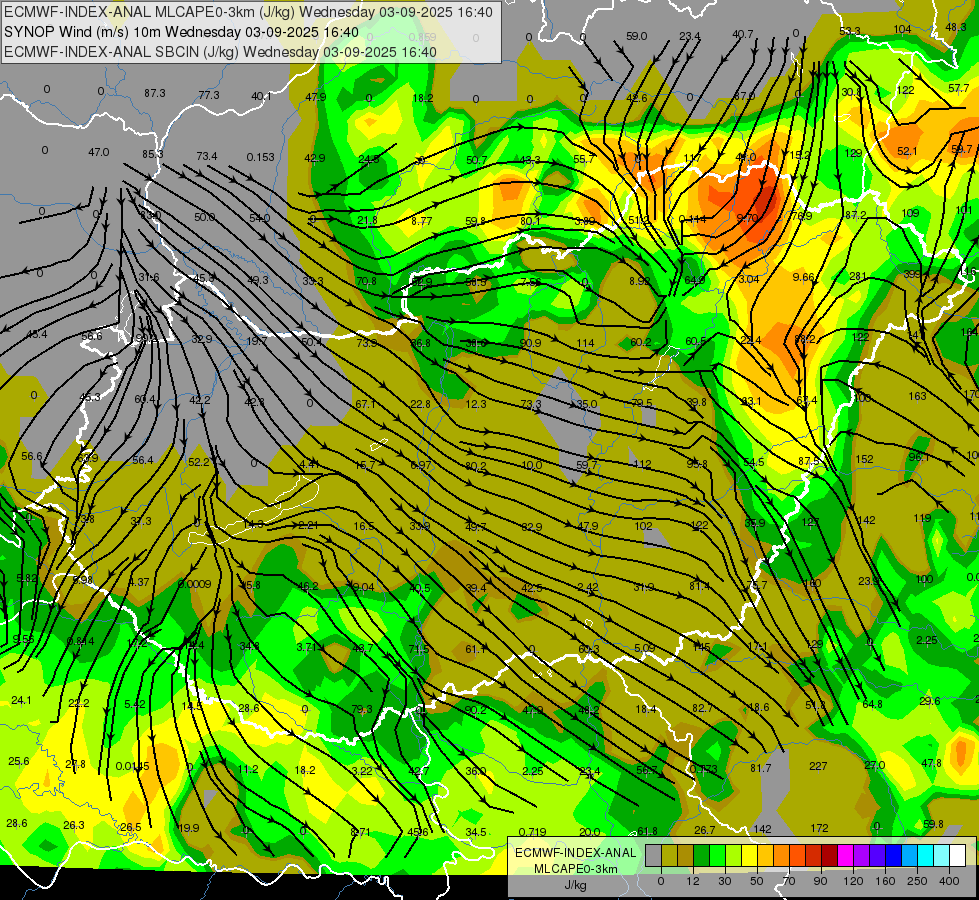Select the sky blue legend swatch
Viewport: 979px width, 900px height.
pyautogui.click(x=909, y=855)
